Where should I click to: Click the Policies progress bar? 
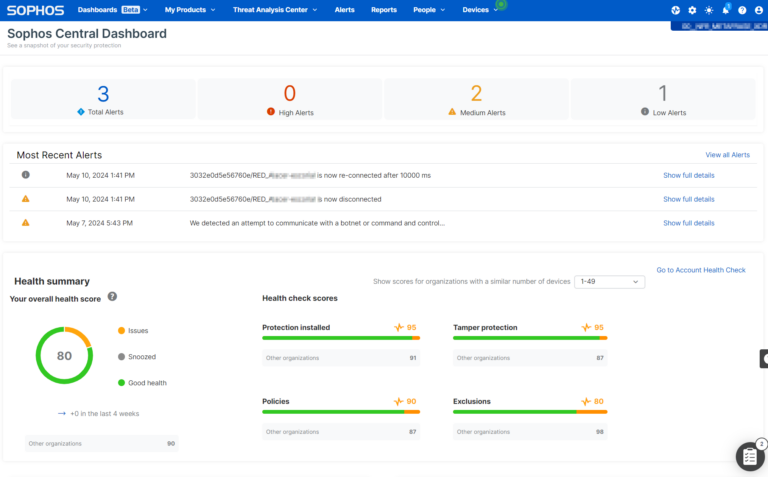tap(341, 412)
